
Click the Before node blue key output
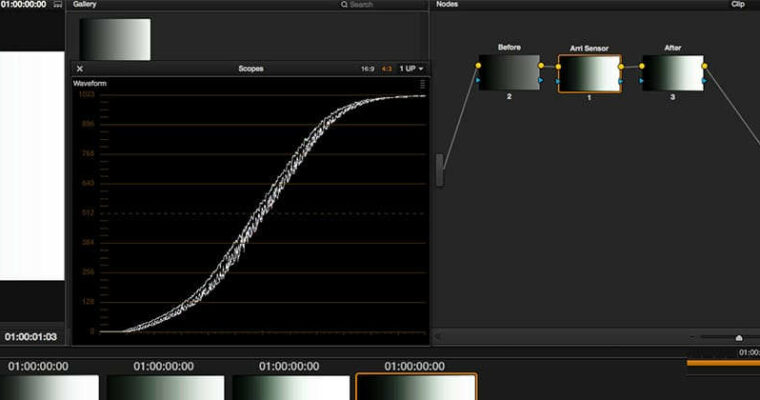pos(540,80)
